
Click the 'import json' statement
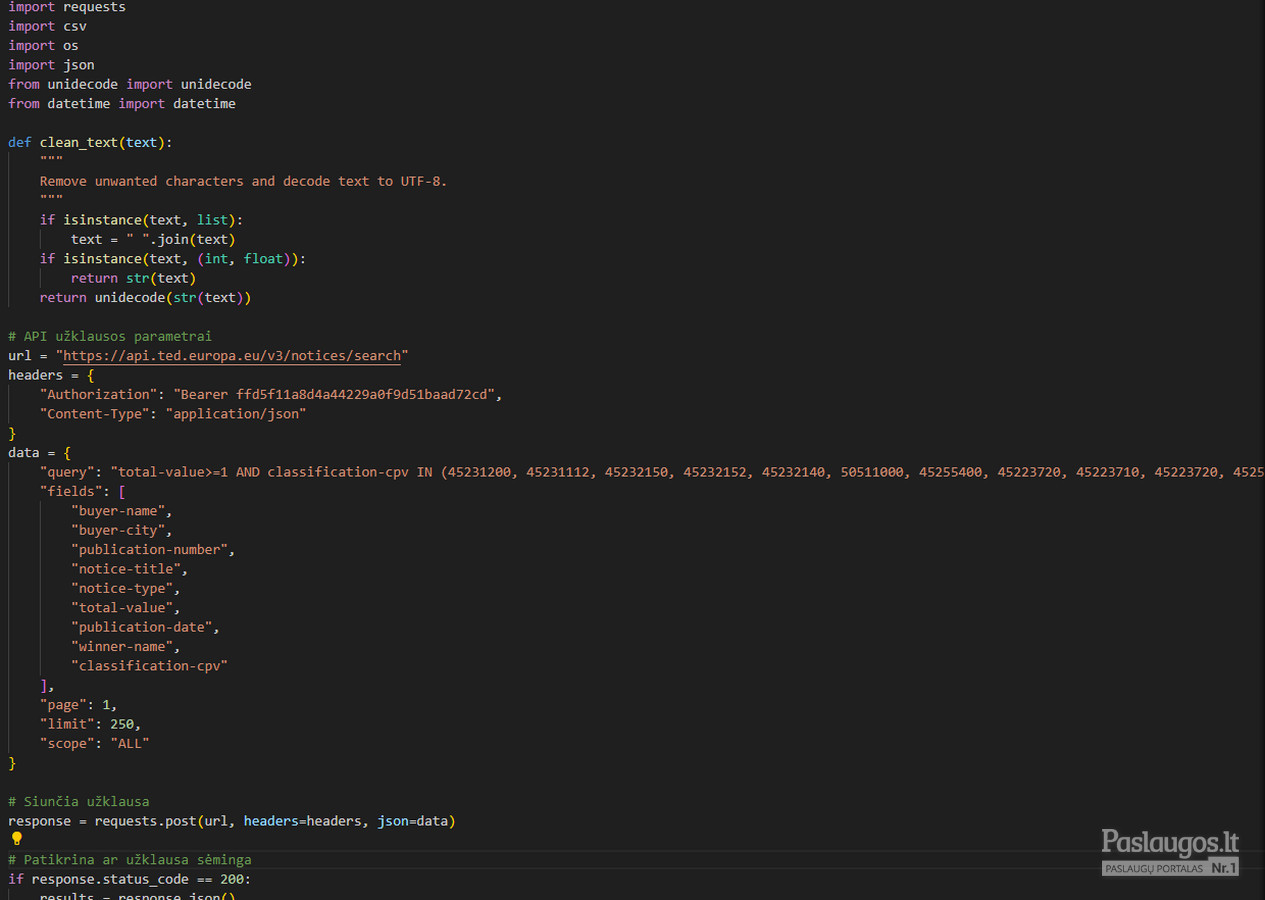pyautogui.click(x=51, y=65)
